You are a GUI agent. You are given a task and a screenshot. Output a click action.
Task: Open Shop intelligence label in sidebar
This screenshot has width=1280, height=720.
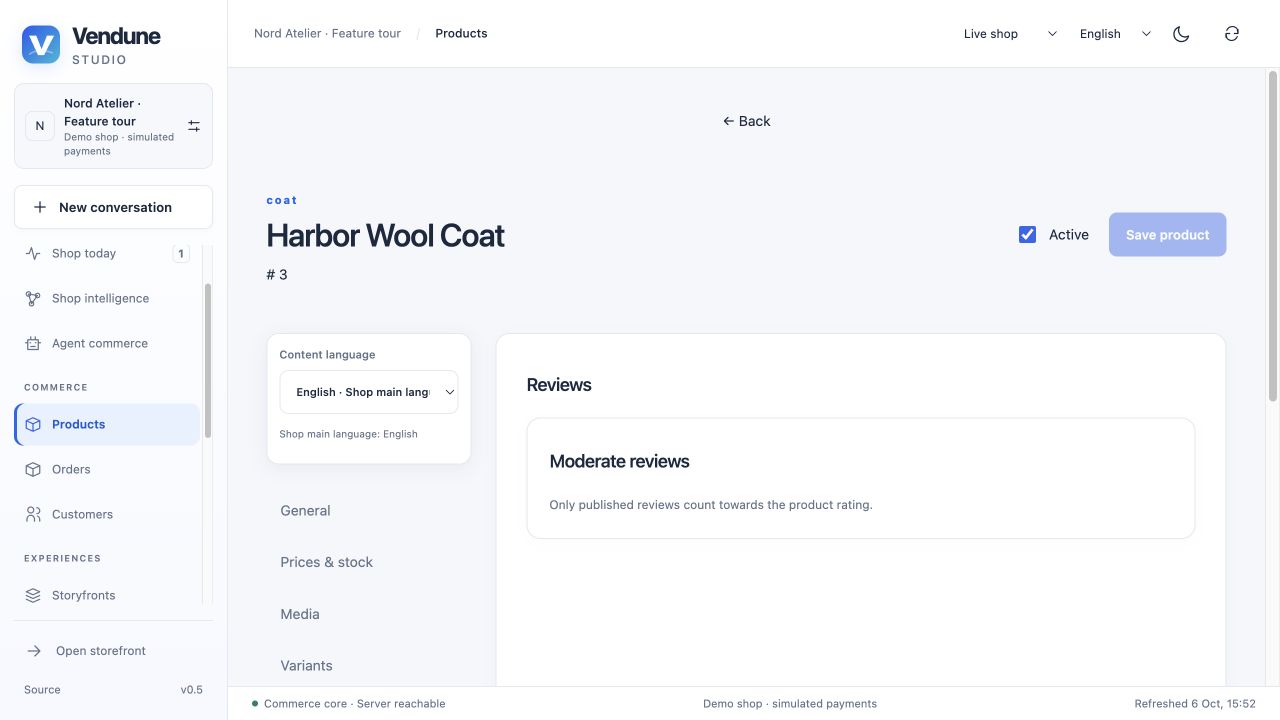tap(100, 298)
